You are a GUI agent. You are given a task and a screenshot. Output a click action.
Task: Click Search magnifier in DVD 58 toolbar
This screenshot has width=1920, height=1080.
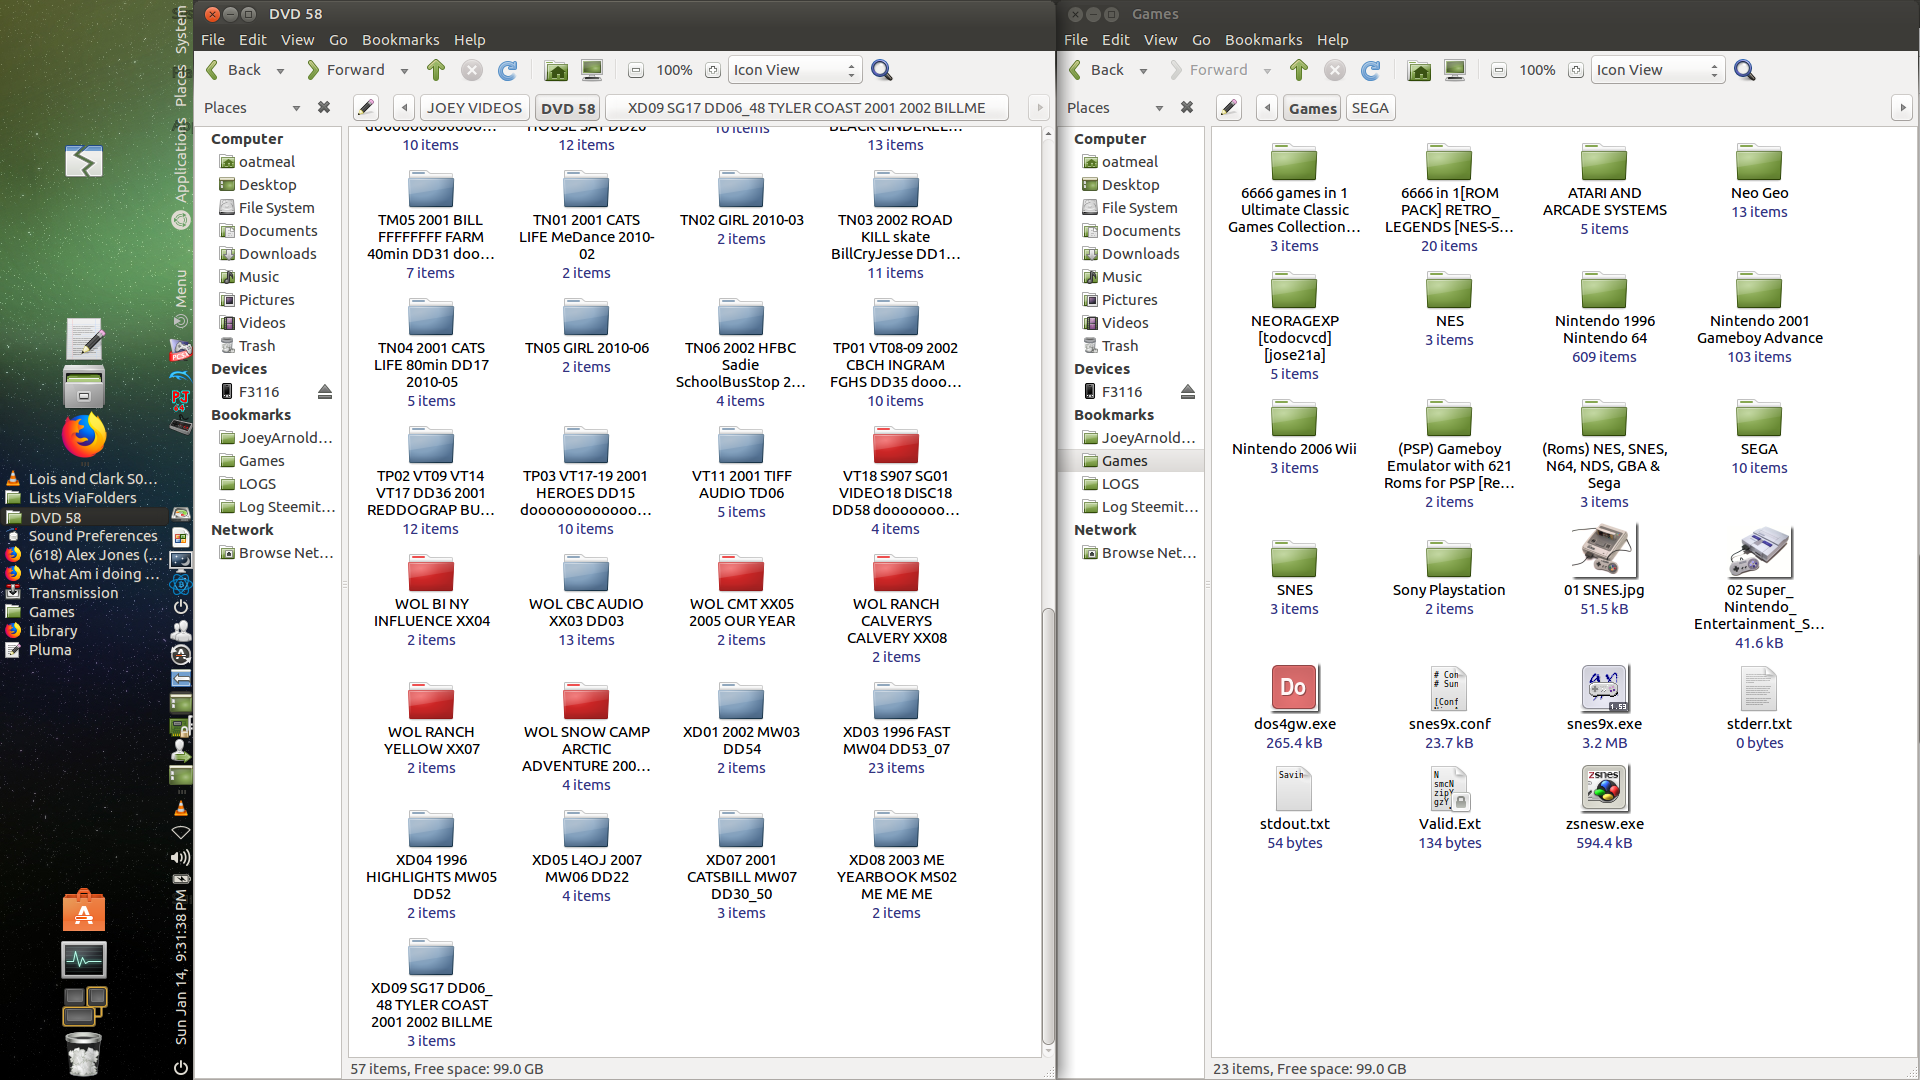point(881,70)
